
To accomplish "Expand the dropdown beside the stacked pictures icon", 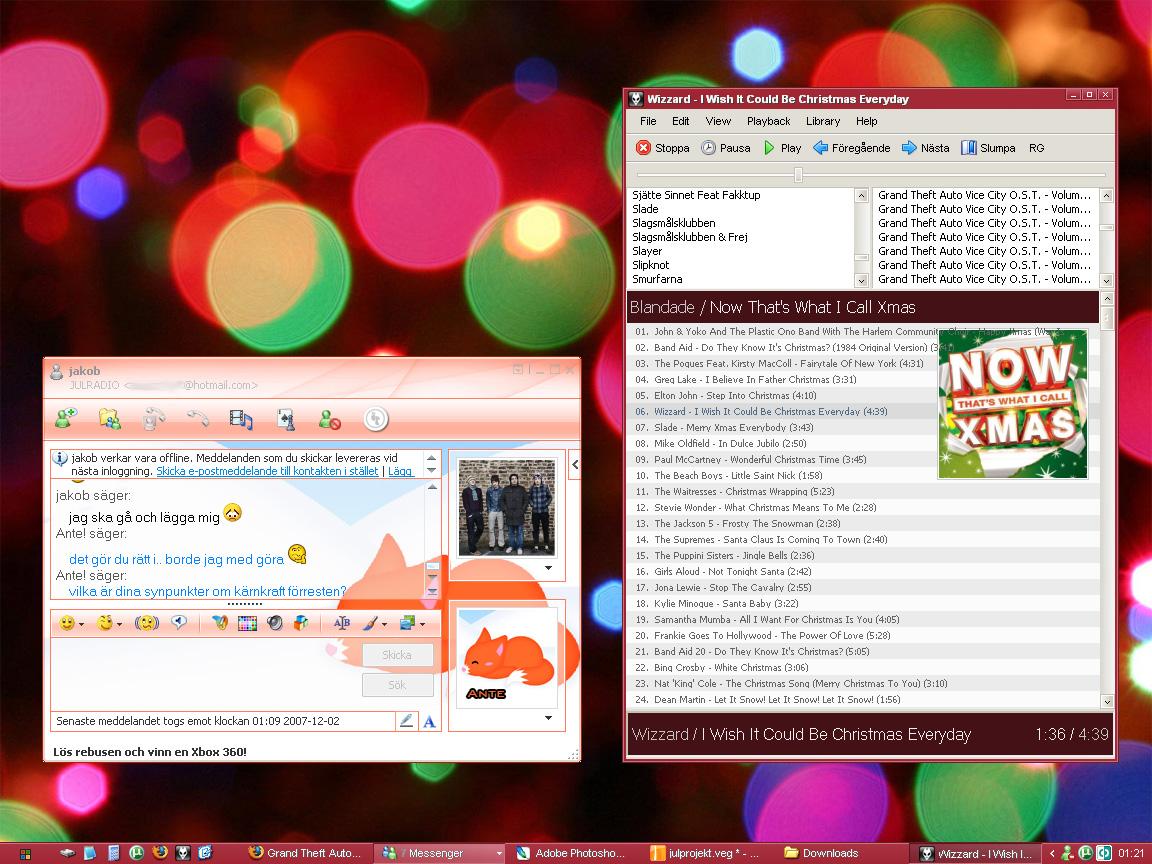I will coord(422,624).
